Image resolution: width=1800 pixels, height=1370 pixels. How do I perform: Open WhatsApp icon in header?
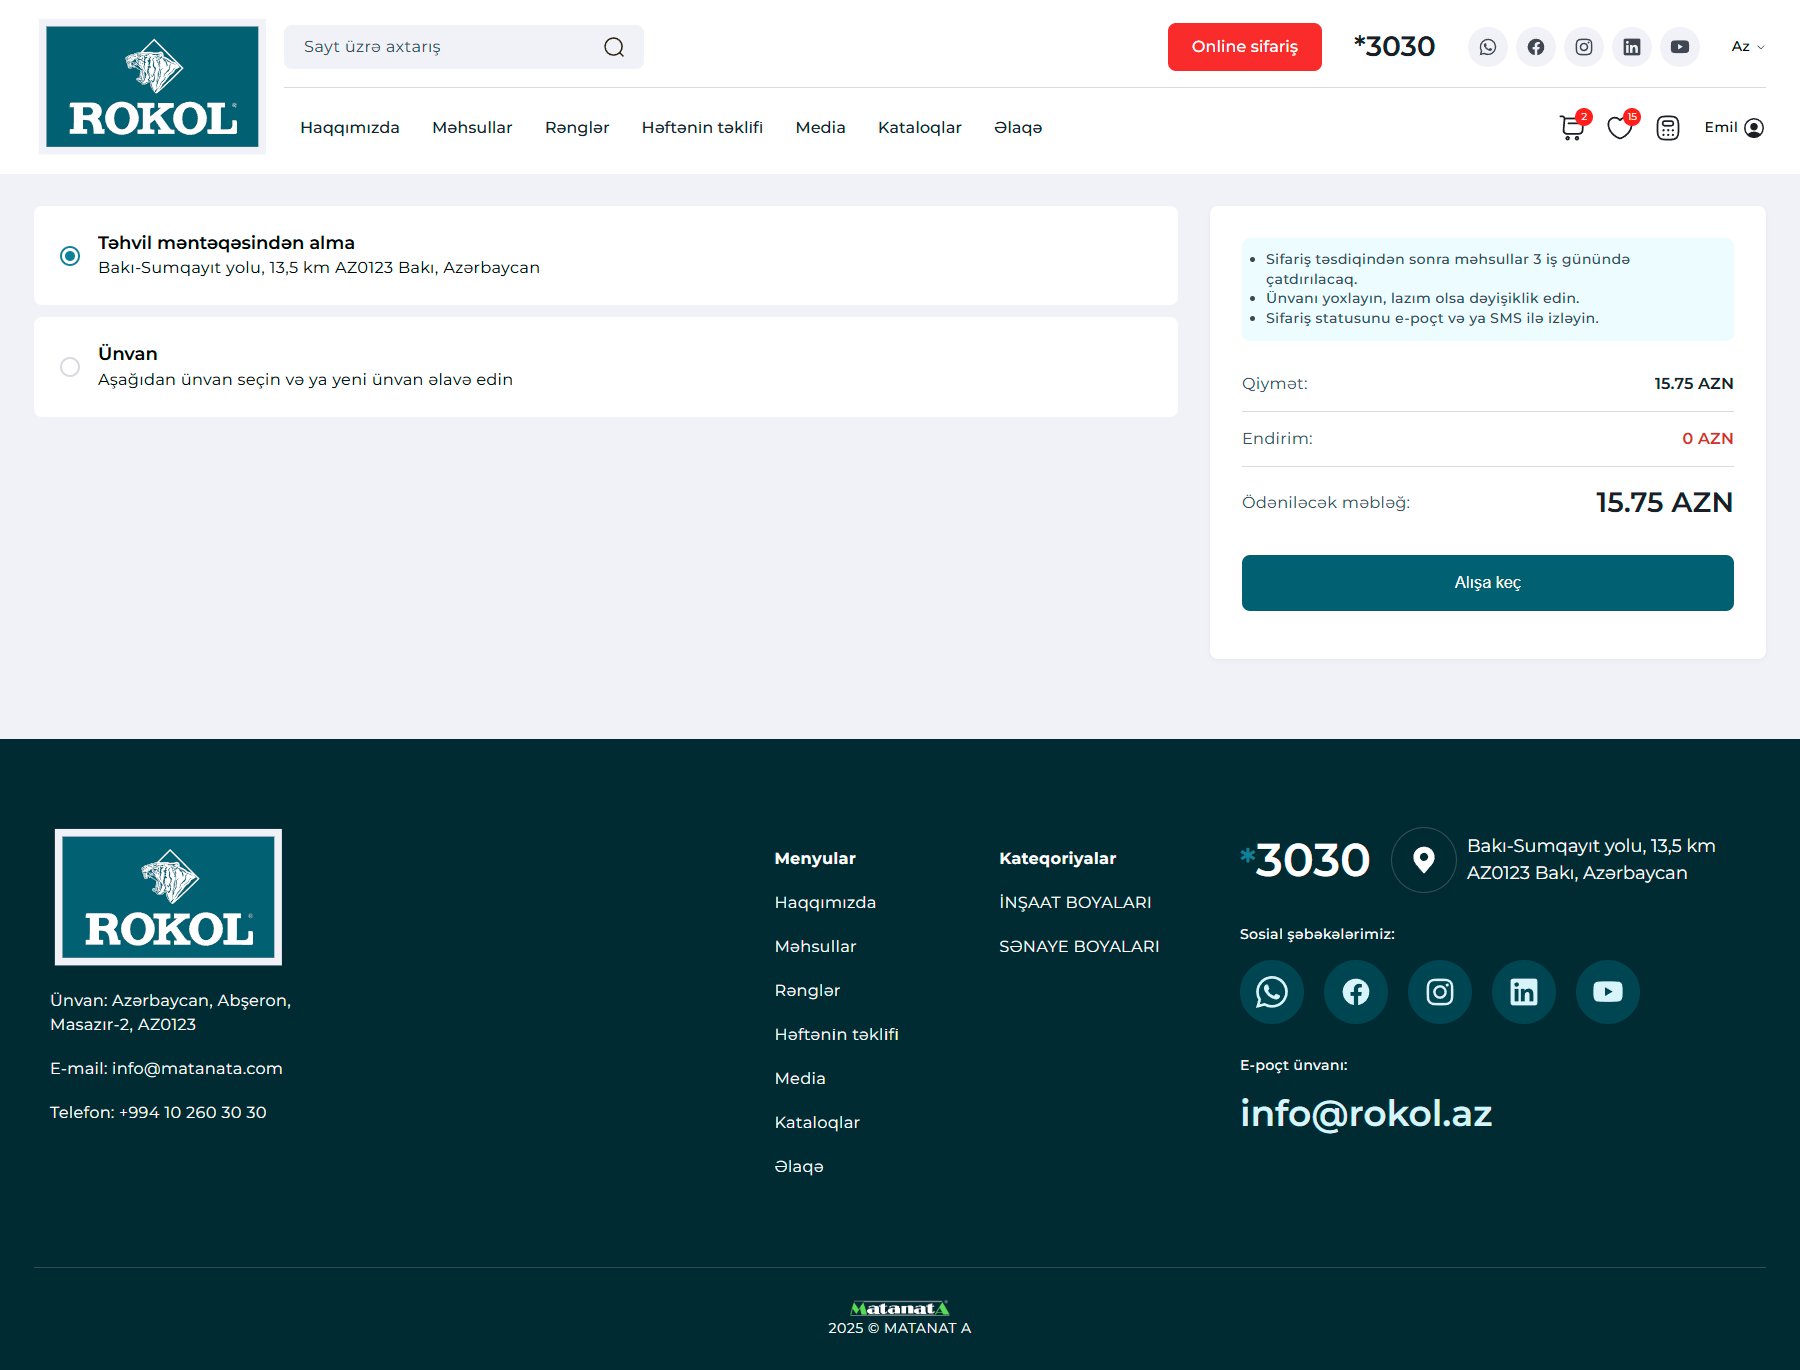pos(1488,47)
